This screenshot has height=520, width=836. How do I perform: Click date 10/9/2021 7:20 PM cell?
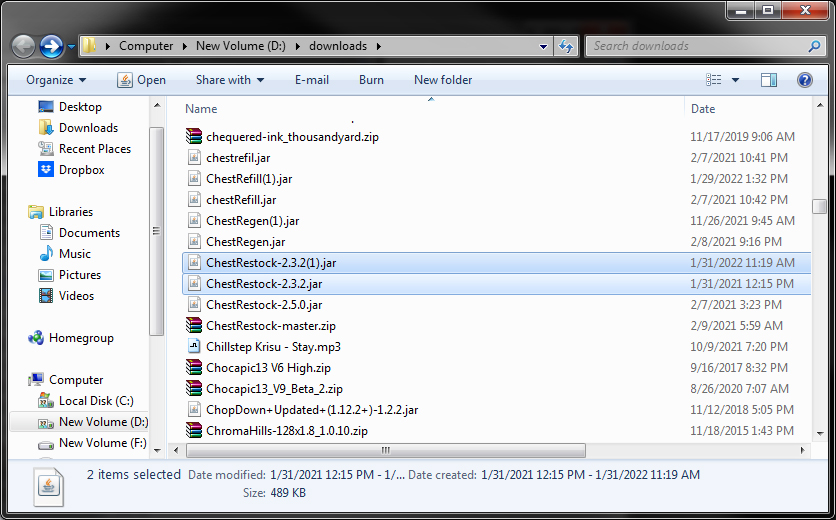click(x=739, y=347)
